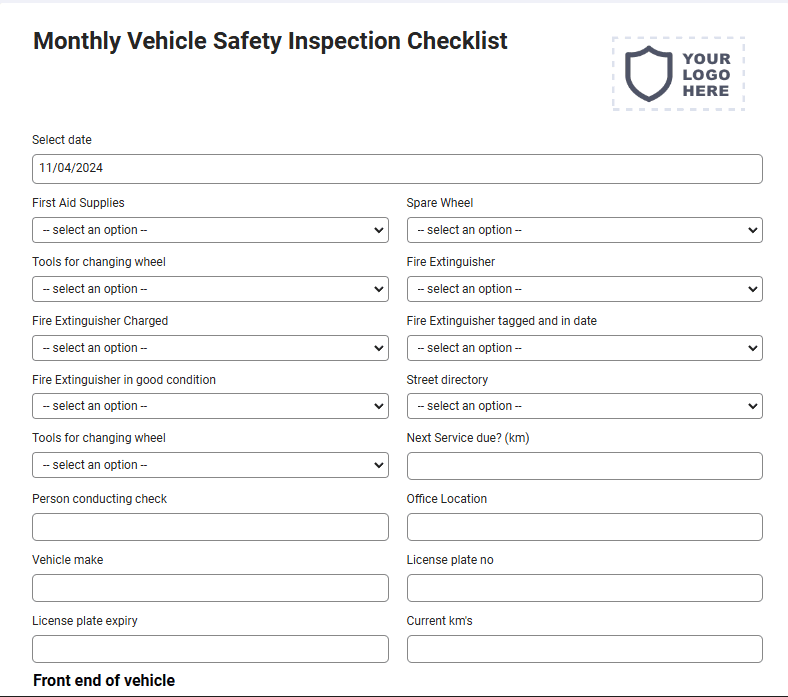The image size is (788, 697).
Task: Select the License plate expiry field
Action: click(210, 649)
